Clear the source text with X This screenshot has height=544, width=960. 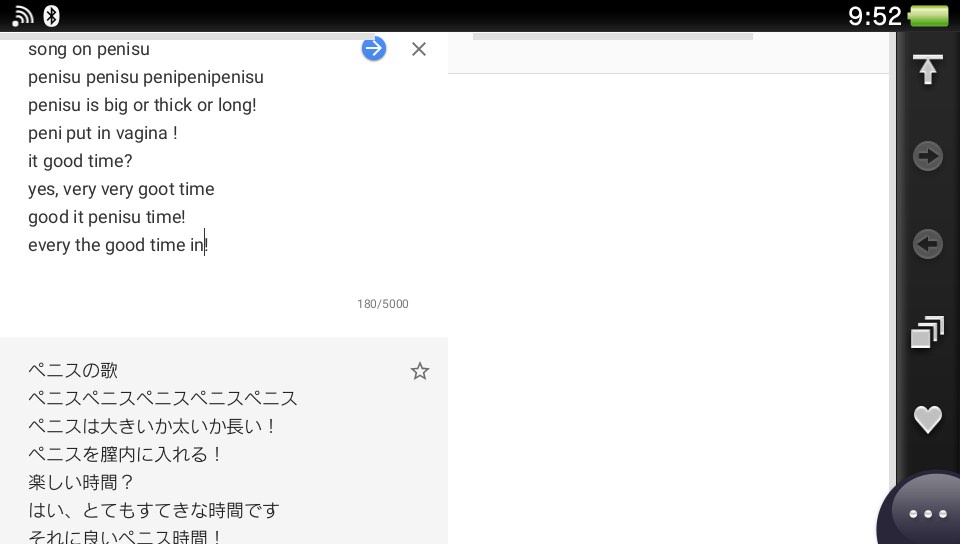pyautogui.click(x=419, y=49)
